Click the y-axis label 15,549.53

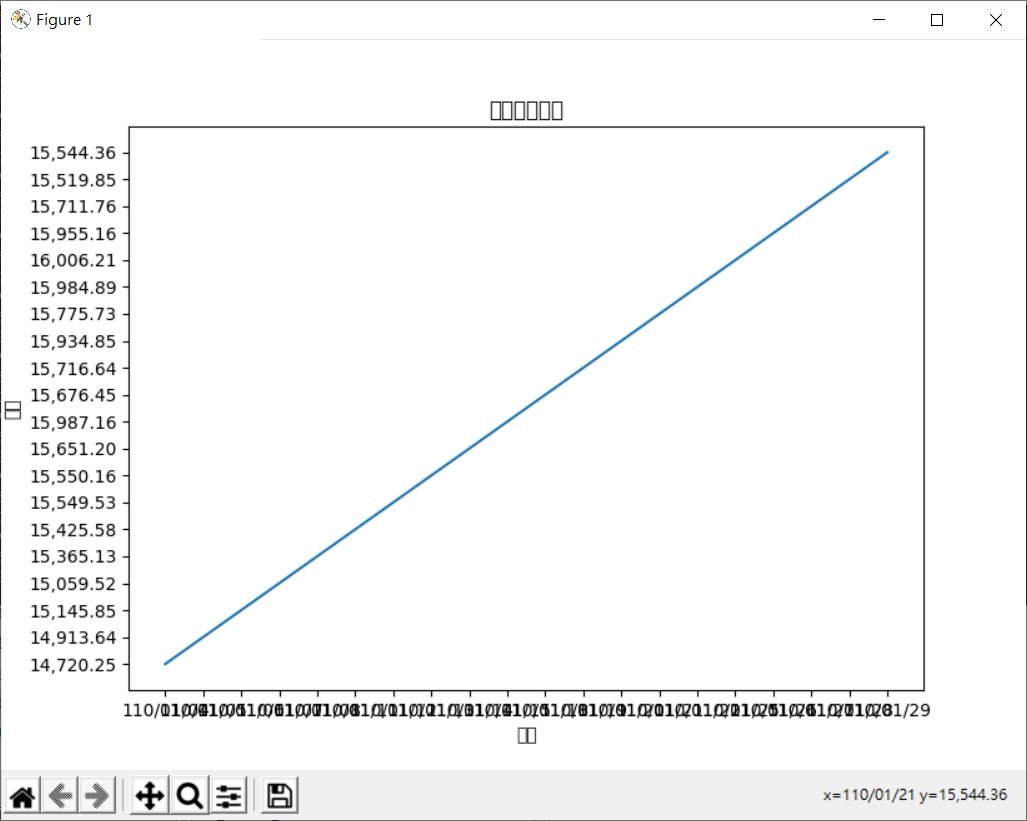point(73,503)
